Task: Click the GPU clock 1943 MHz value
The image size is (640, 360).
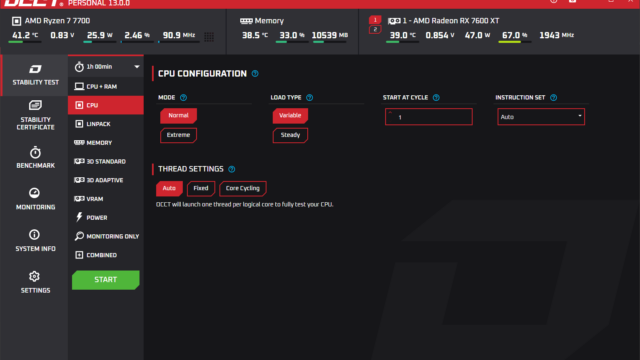Action: [x=557, y=36]
